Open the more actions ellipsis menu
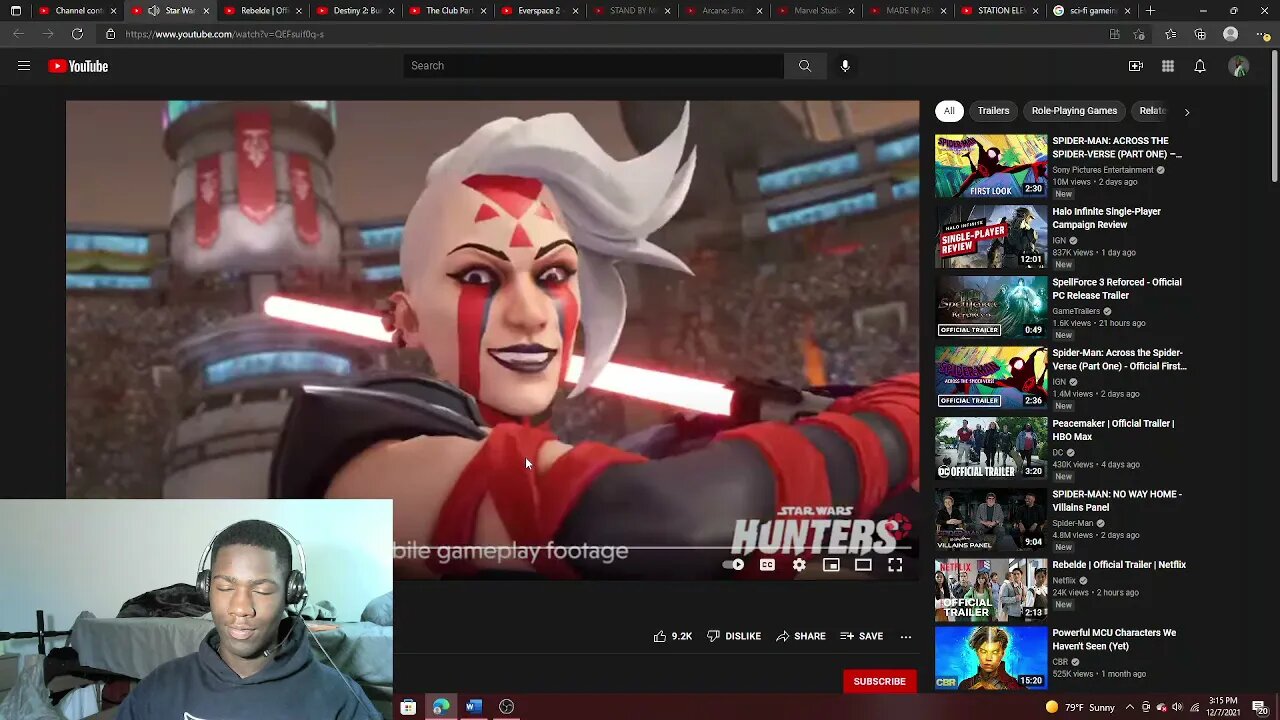The height and width of the screenshot is (720, 1280). (x=906, y=636)
